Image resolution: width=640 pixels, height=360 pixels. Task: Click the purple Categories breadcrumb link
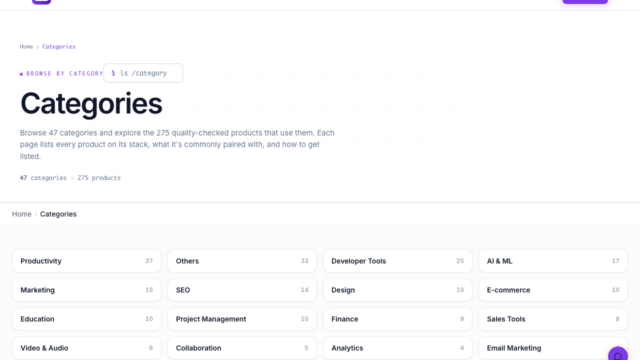pyautogui.click(x=59, y=47)
